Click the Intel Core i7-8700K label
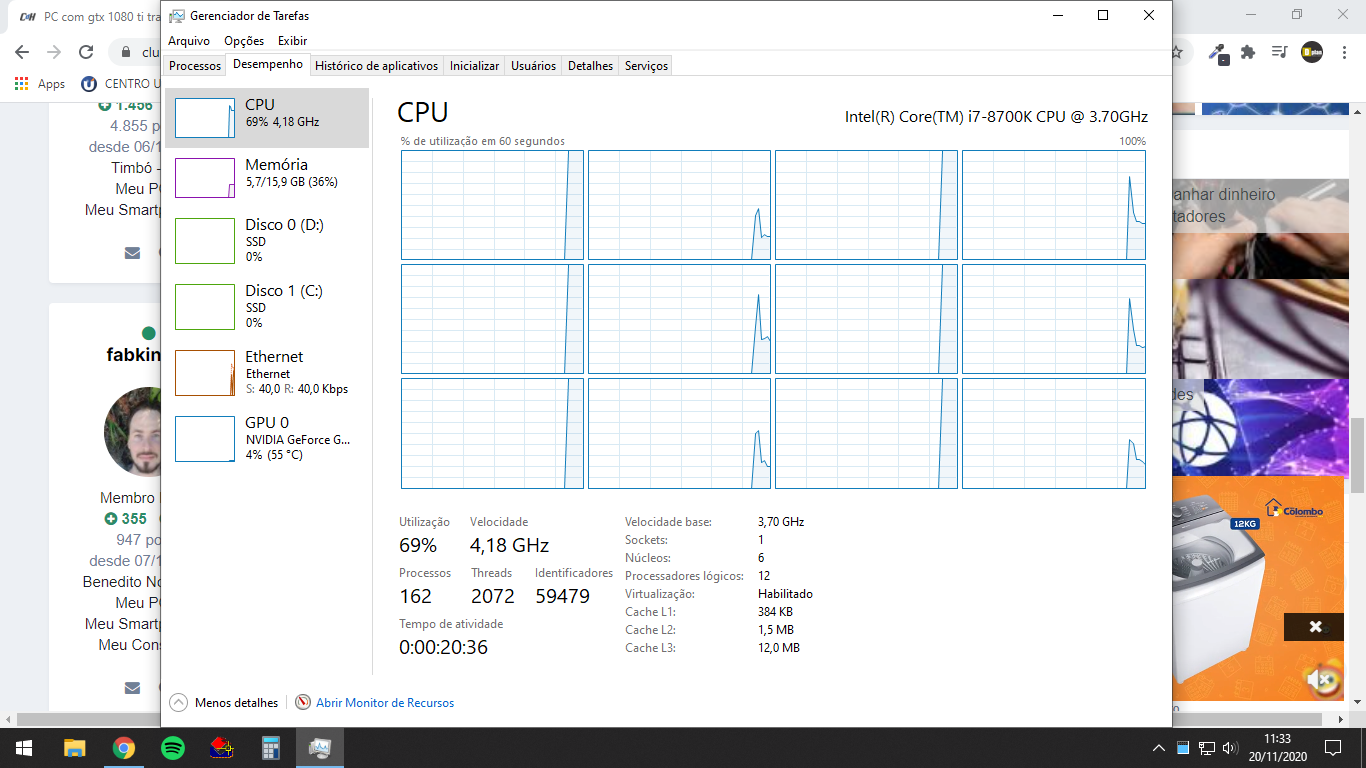1366x768 pixels. pos(996,116)
